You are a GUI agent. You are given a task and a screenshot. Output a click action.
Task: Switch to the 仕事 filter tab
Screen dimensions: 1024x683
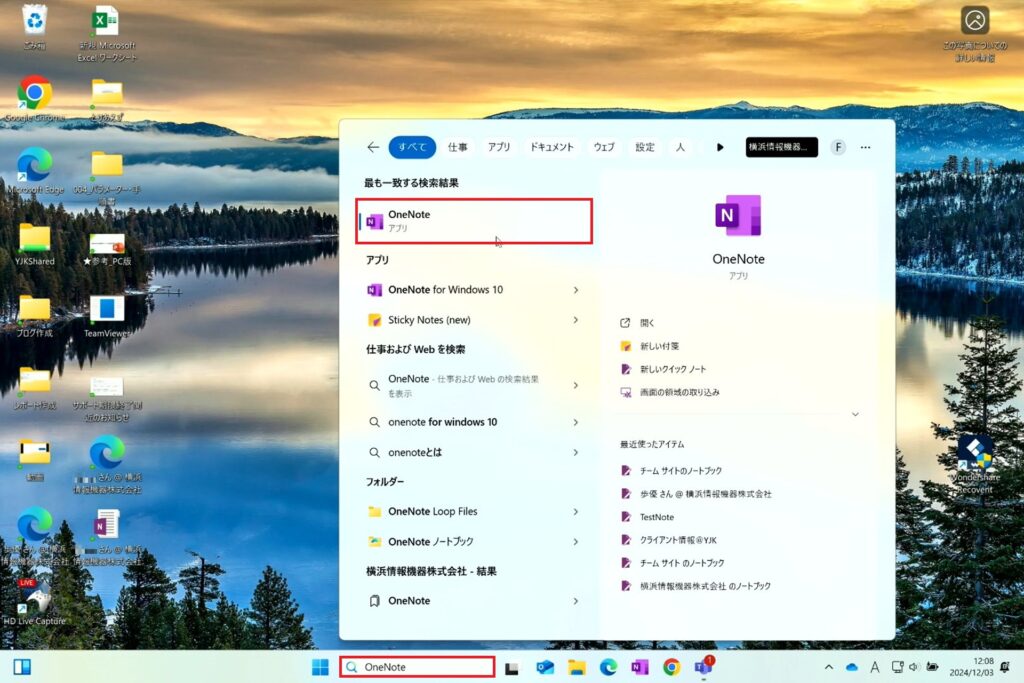tap(457, 148)
